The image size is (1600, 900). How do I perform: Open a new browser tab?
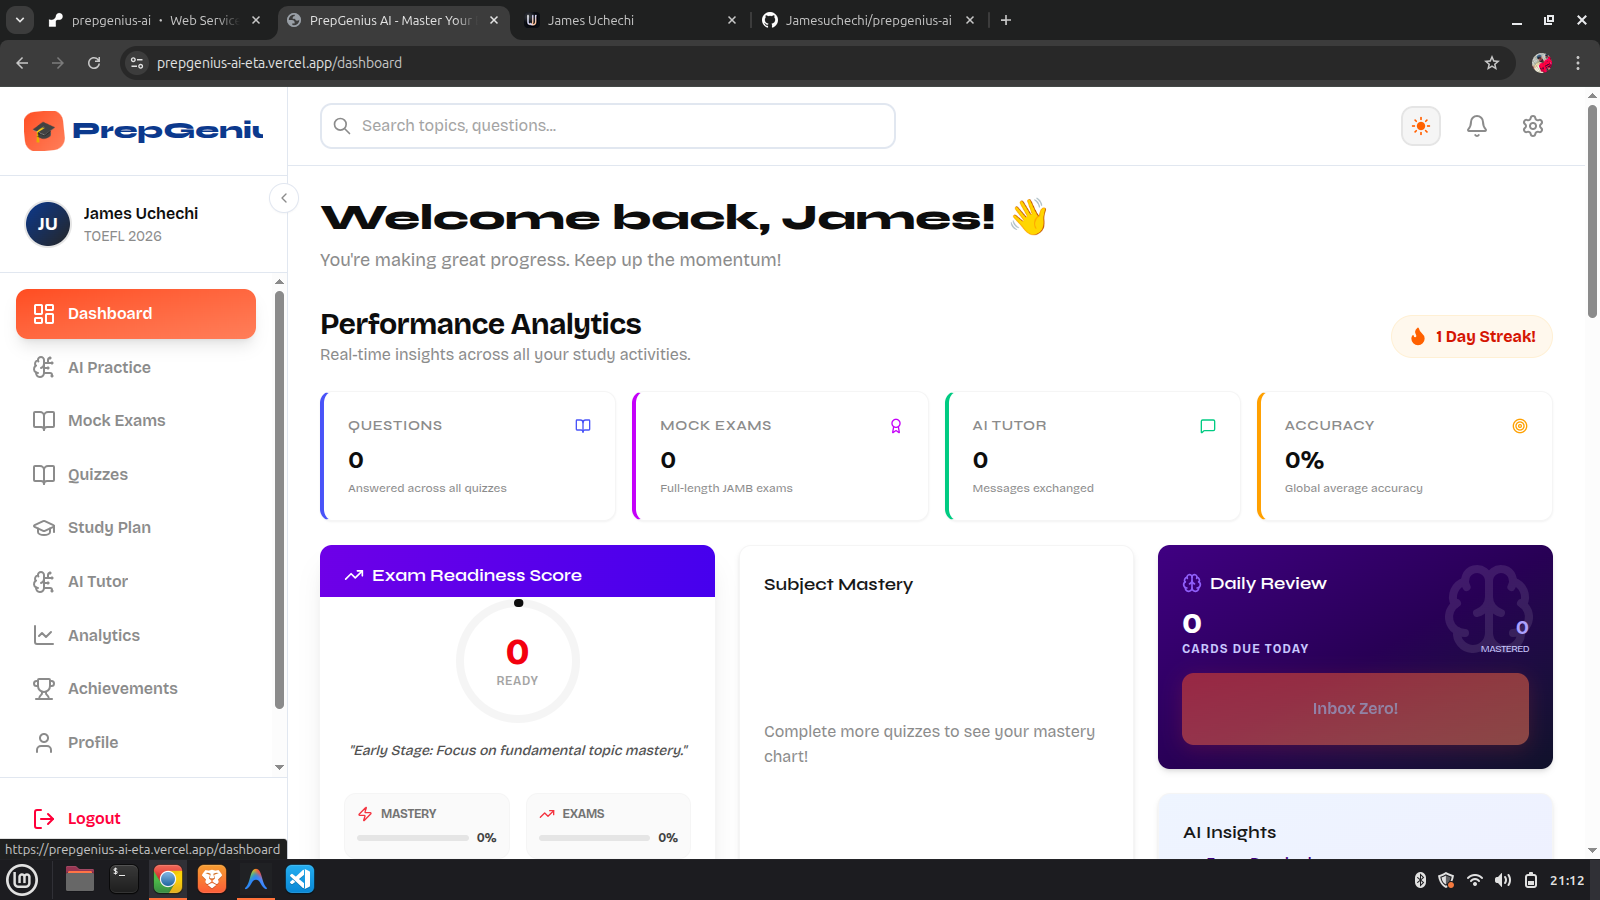point(1006,20)
